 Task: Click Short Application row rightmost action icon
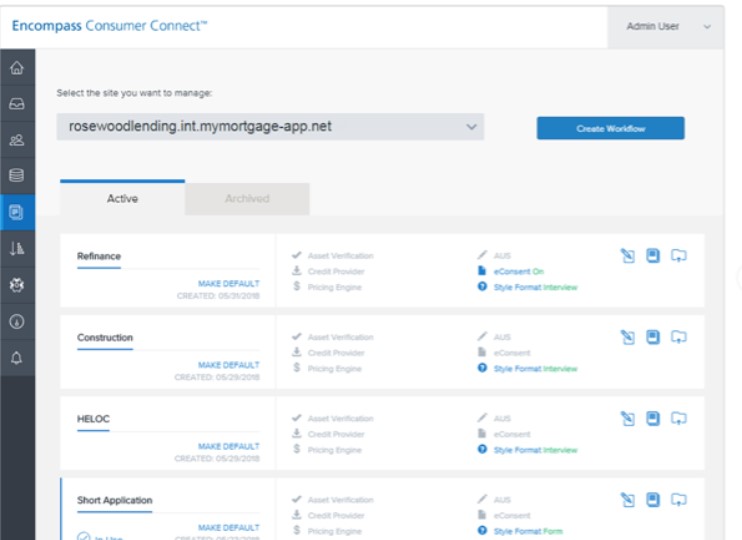pyautogui.click(x=679, y=500)
